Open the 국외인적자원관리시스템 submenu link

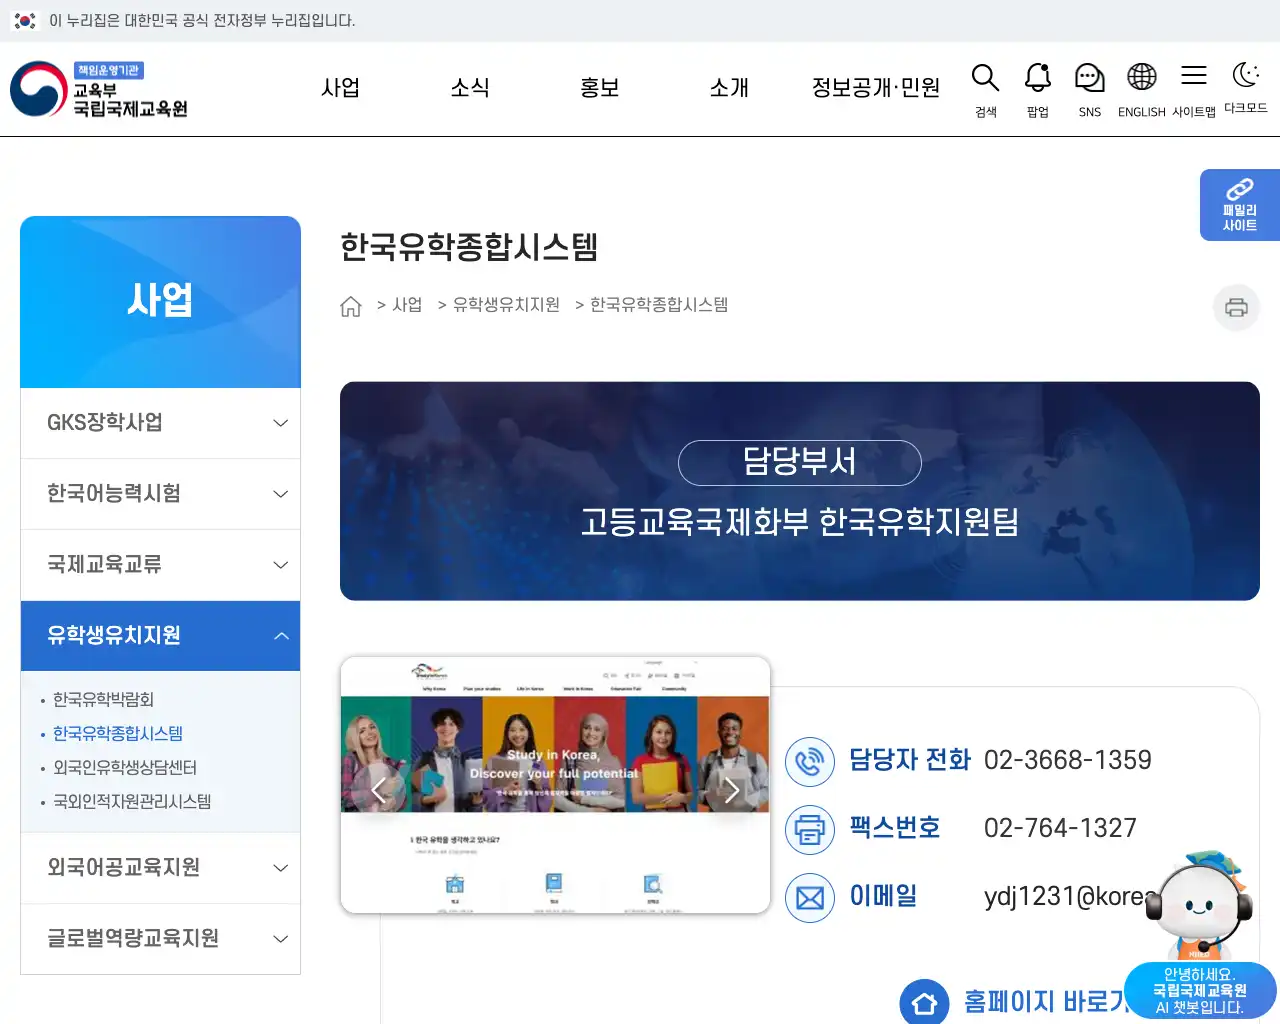(x=132, y=801)
